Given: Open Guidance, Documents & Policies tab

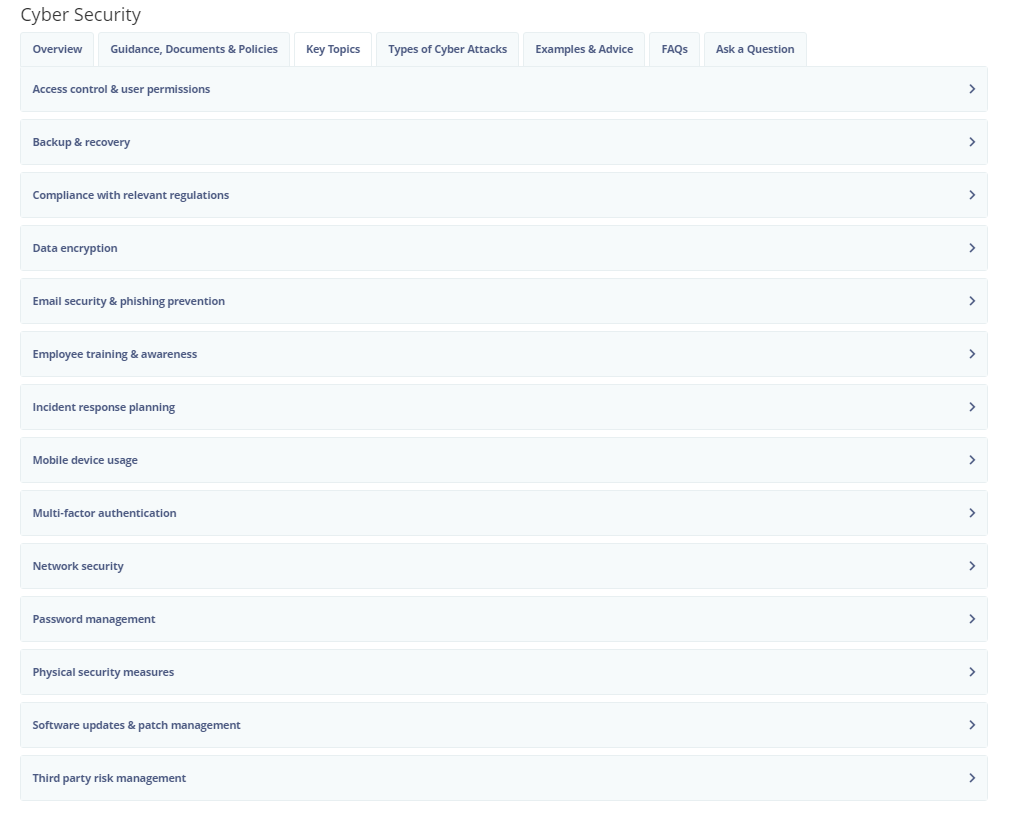Looking at the screenshot, I should coord(194,49).
